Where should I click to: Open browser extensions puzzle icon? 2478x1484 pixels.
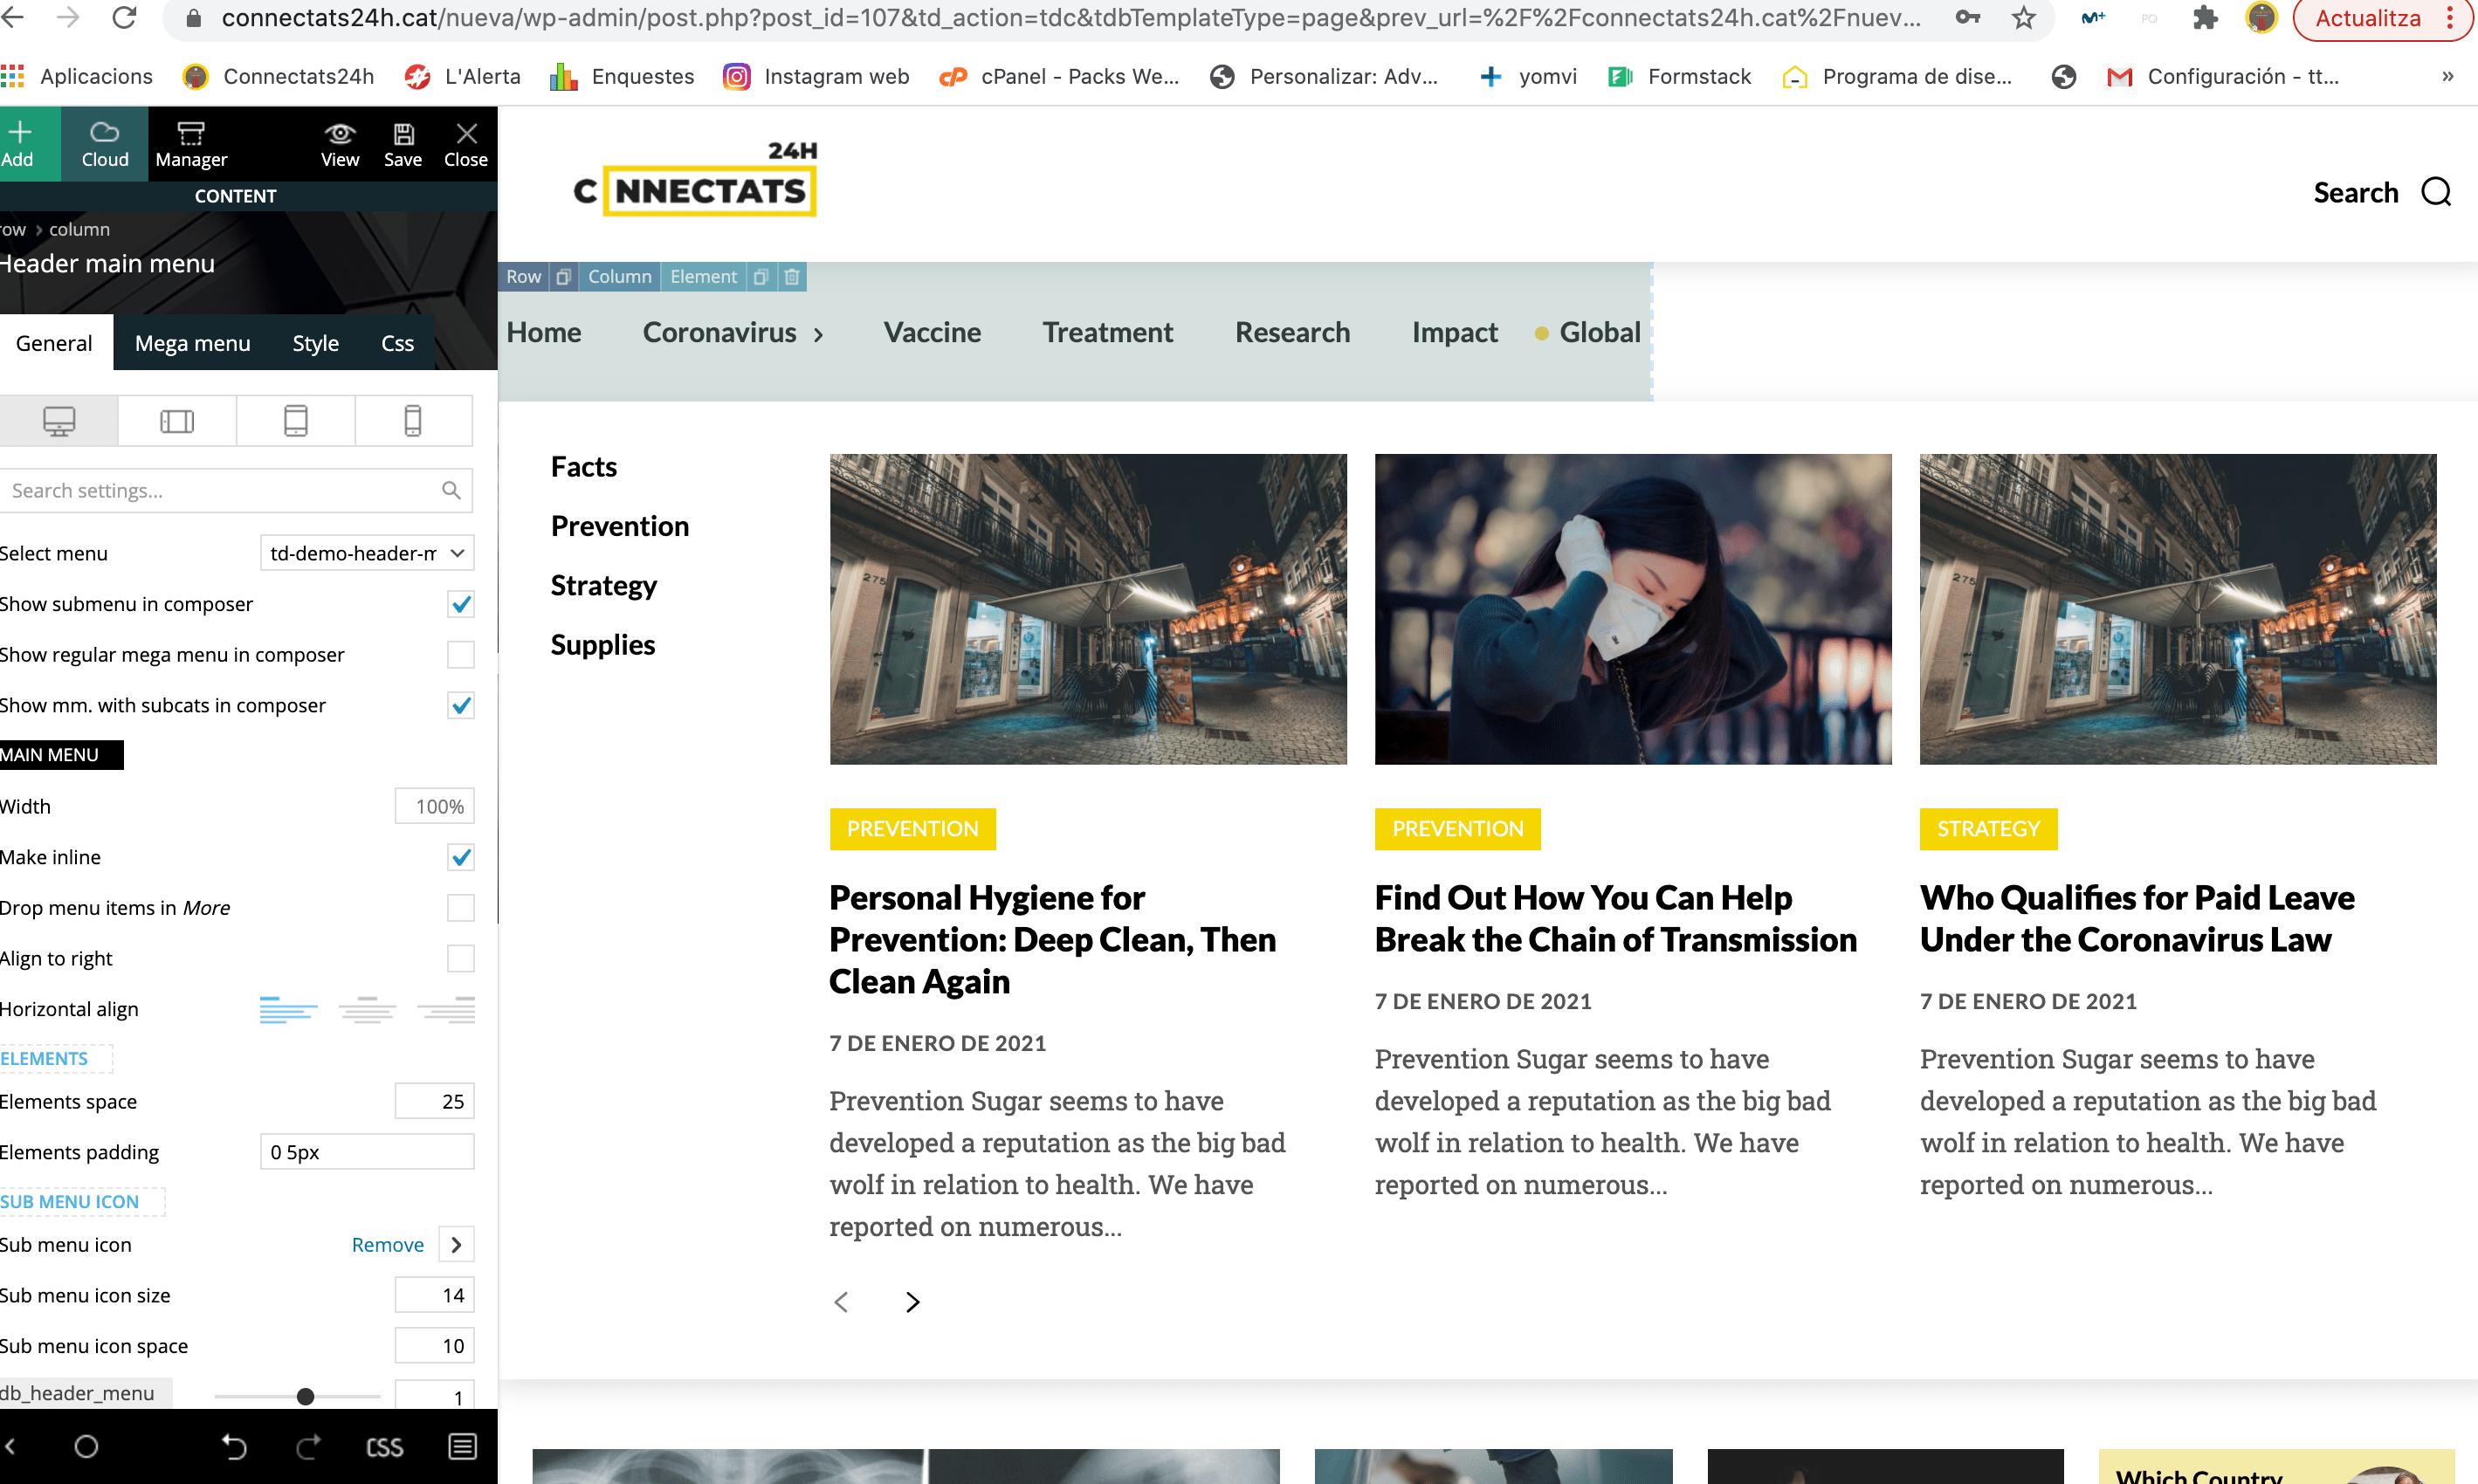tap(2204, 18)
